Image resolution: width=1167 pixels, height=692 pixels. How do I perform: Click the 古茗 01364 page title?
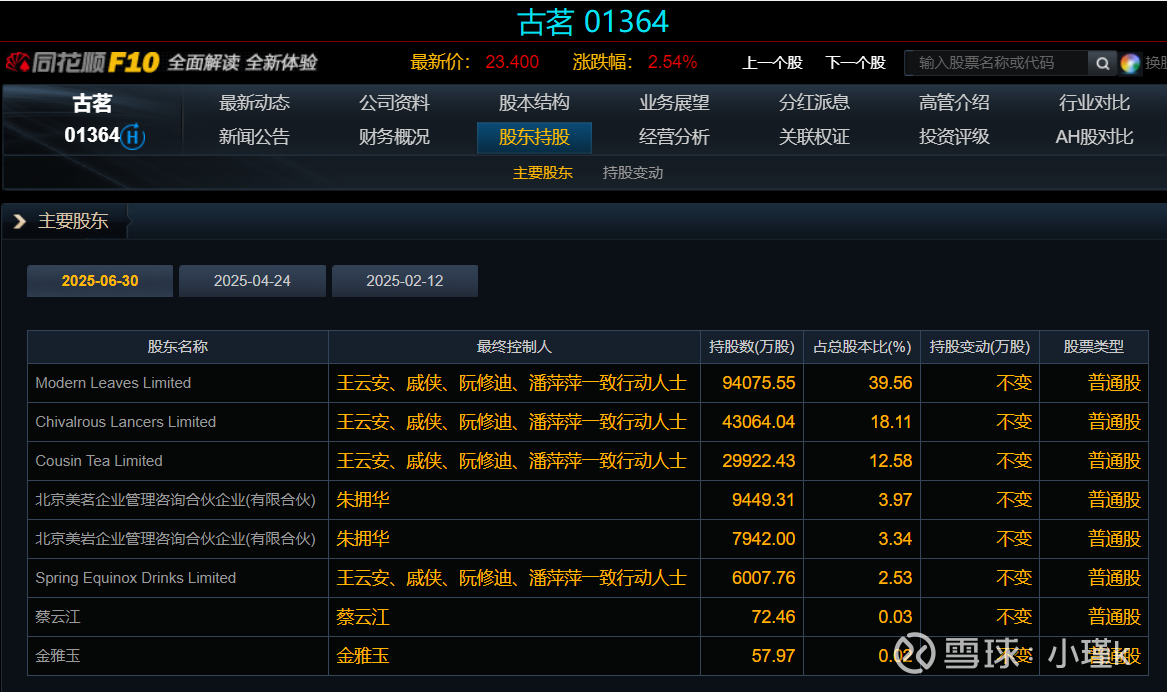pyautogui.click(x=593, y=22)
